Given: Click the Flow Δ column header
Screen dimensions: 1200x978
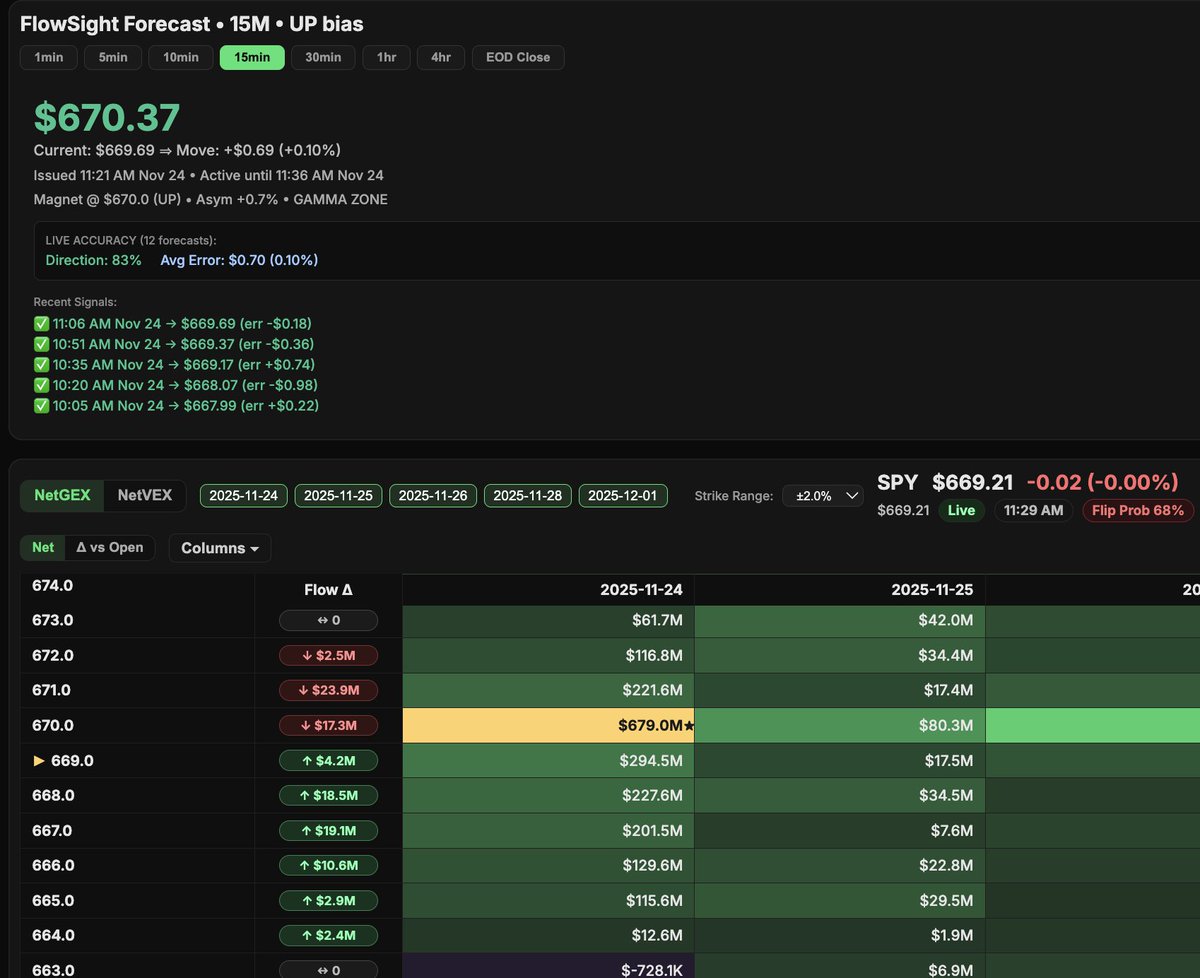Looking at the screenshot, I should (329, 590).
